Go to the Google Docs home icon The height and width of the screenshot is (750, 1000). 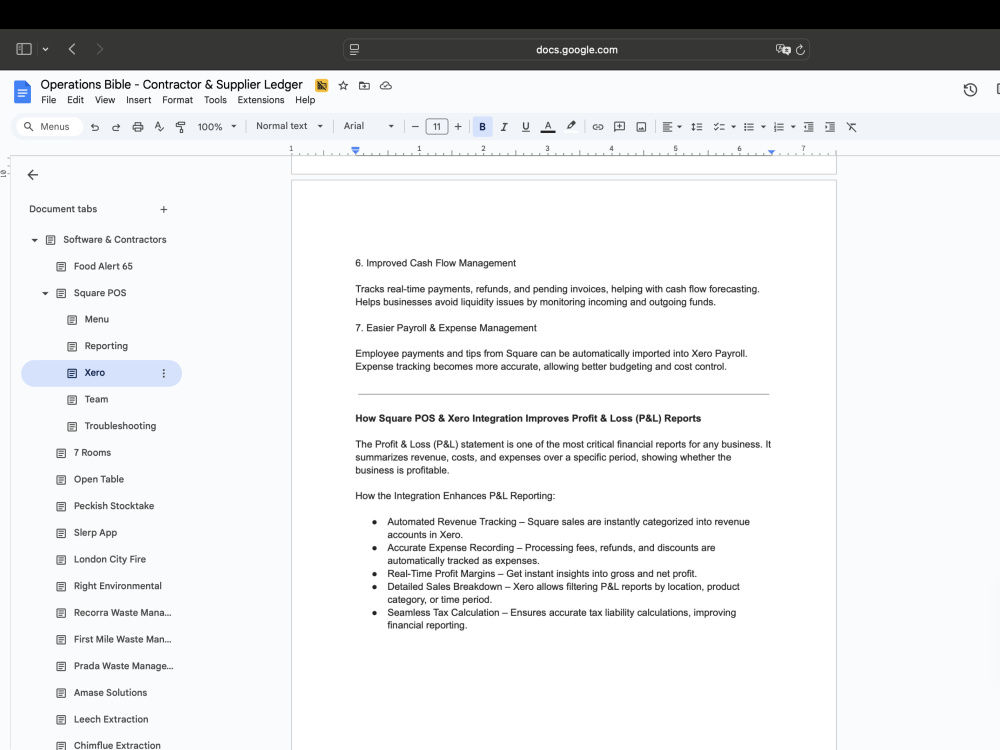22,91
